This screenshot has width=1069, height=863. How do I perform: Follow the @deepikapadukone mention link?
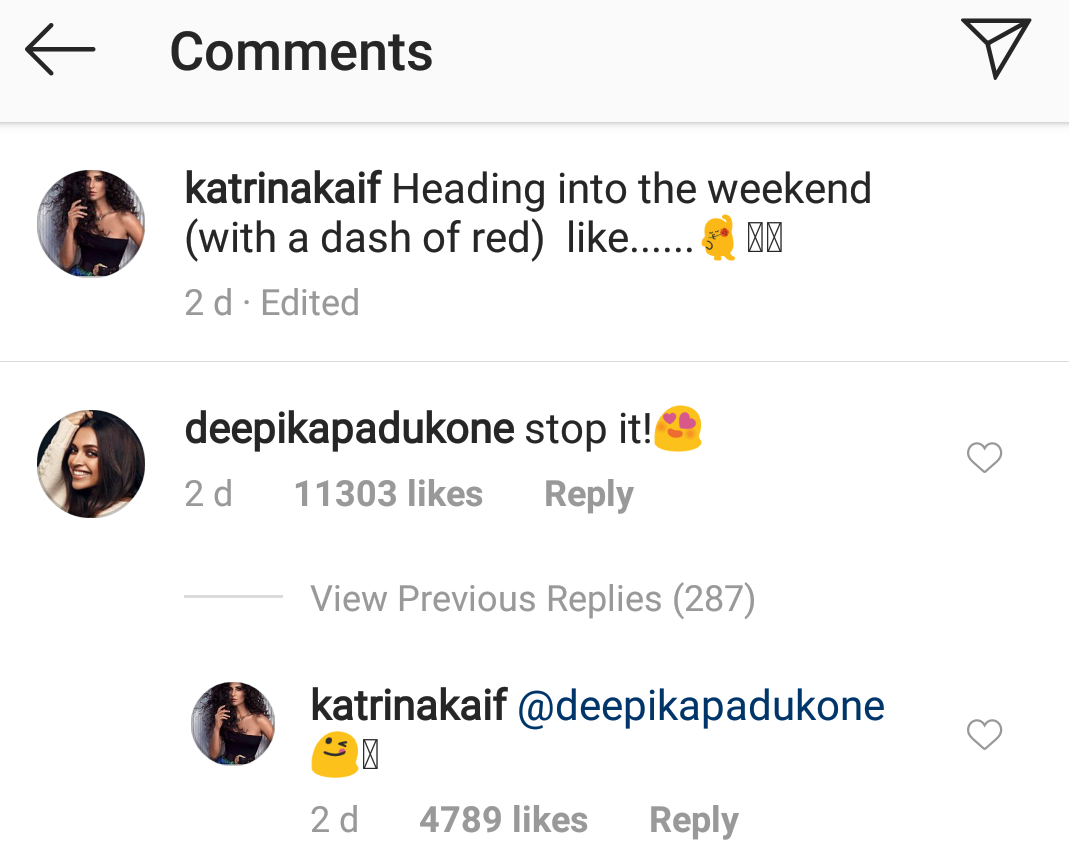[x=701, y=706]
